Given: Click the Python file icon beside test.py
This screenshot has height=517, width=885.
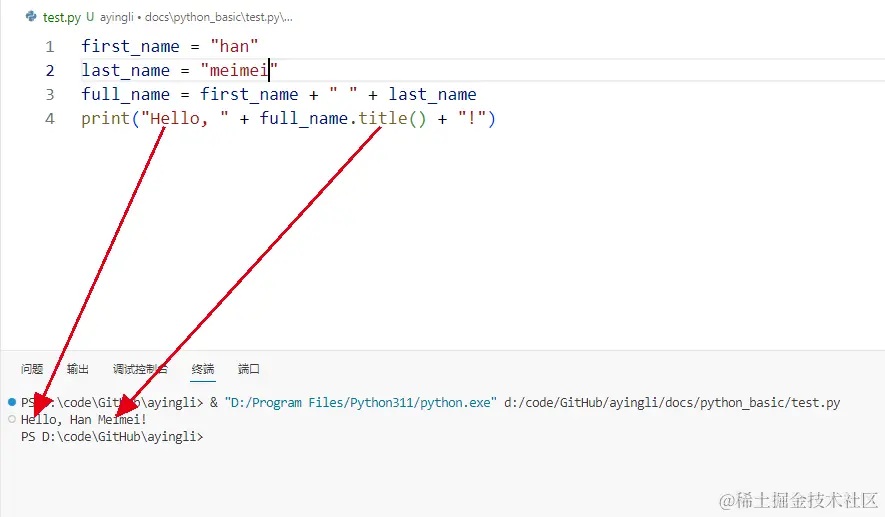Looking at the screenshot, I should [x=31, y=16].
